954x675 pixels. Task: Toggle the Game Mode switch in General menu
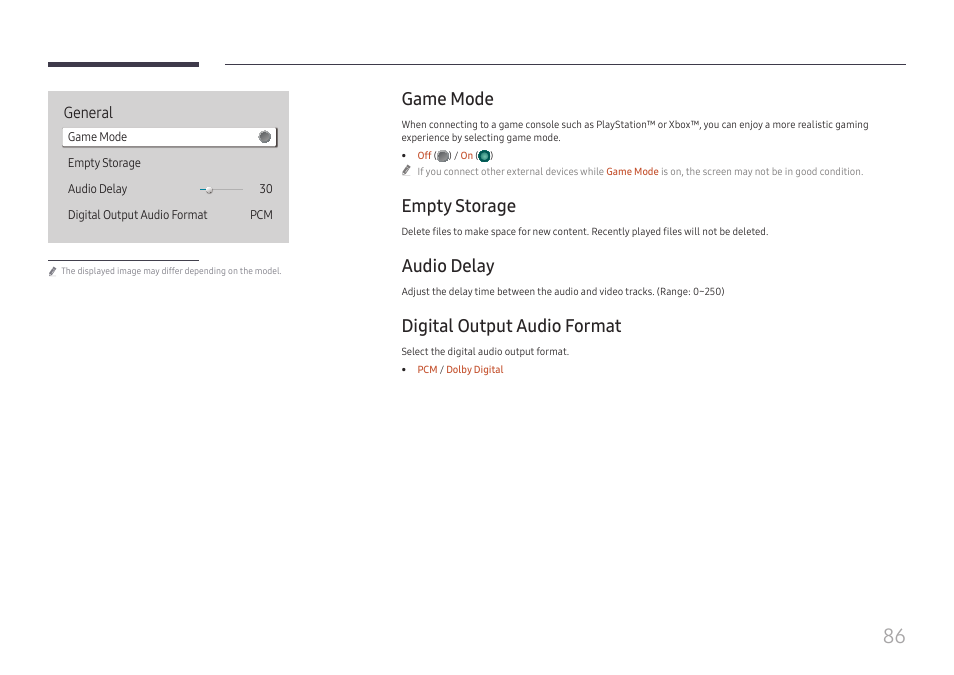coord(265,137)
